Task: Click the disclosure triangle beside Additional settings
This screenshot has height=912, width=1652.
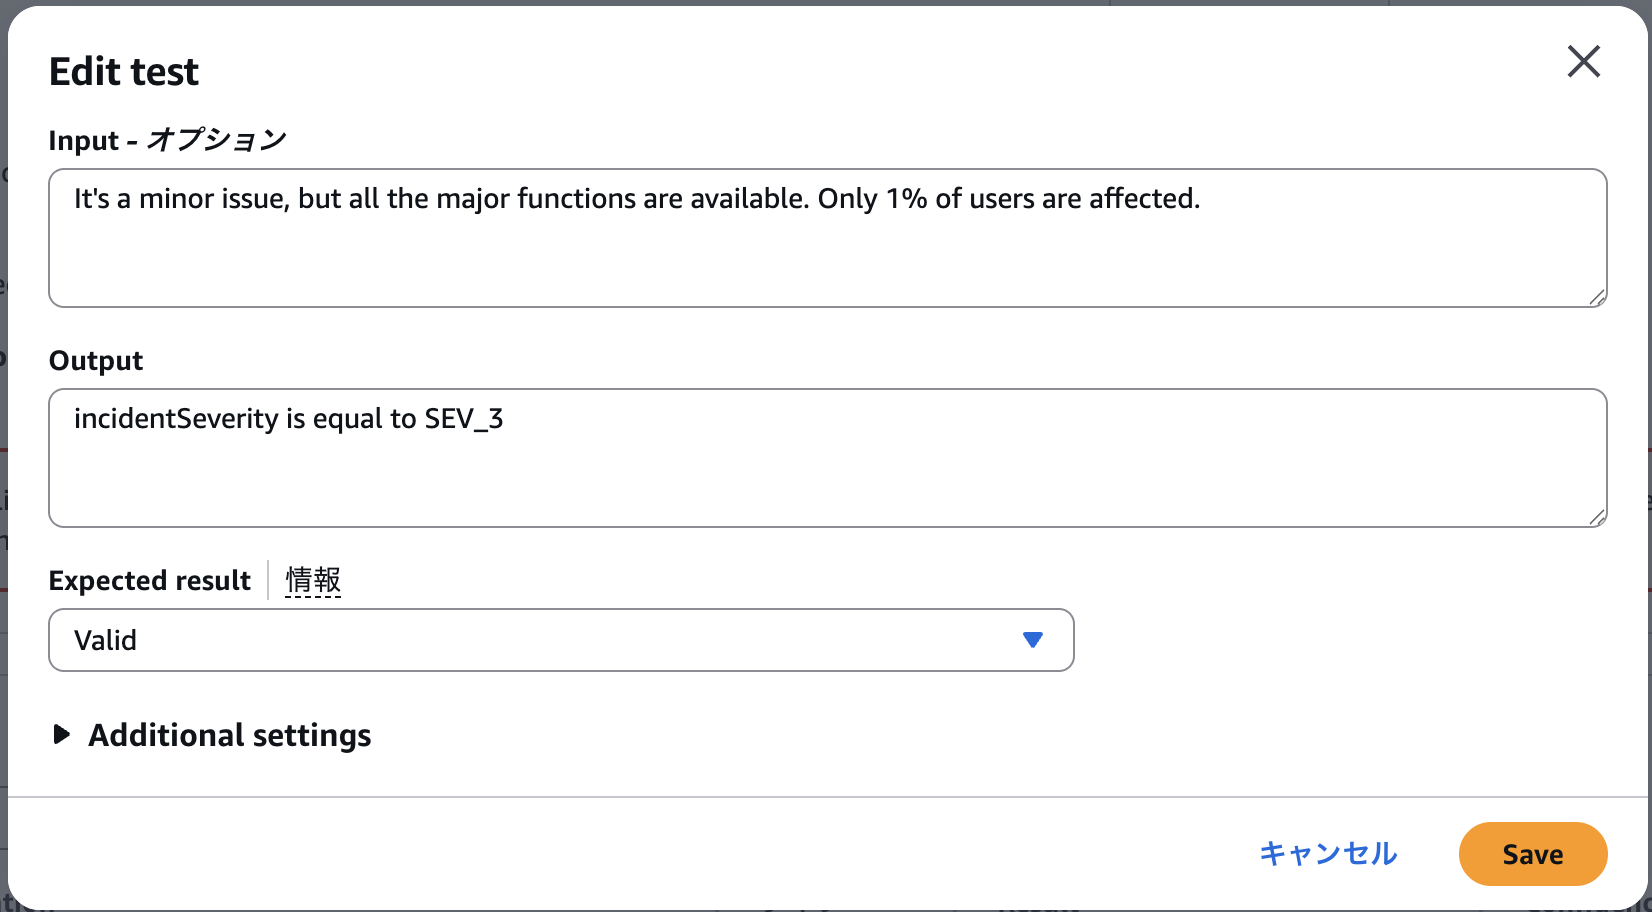Action: 61,735
